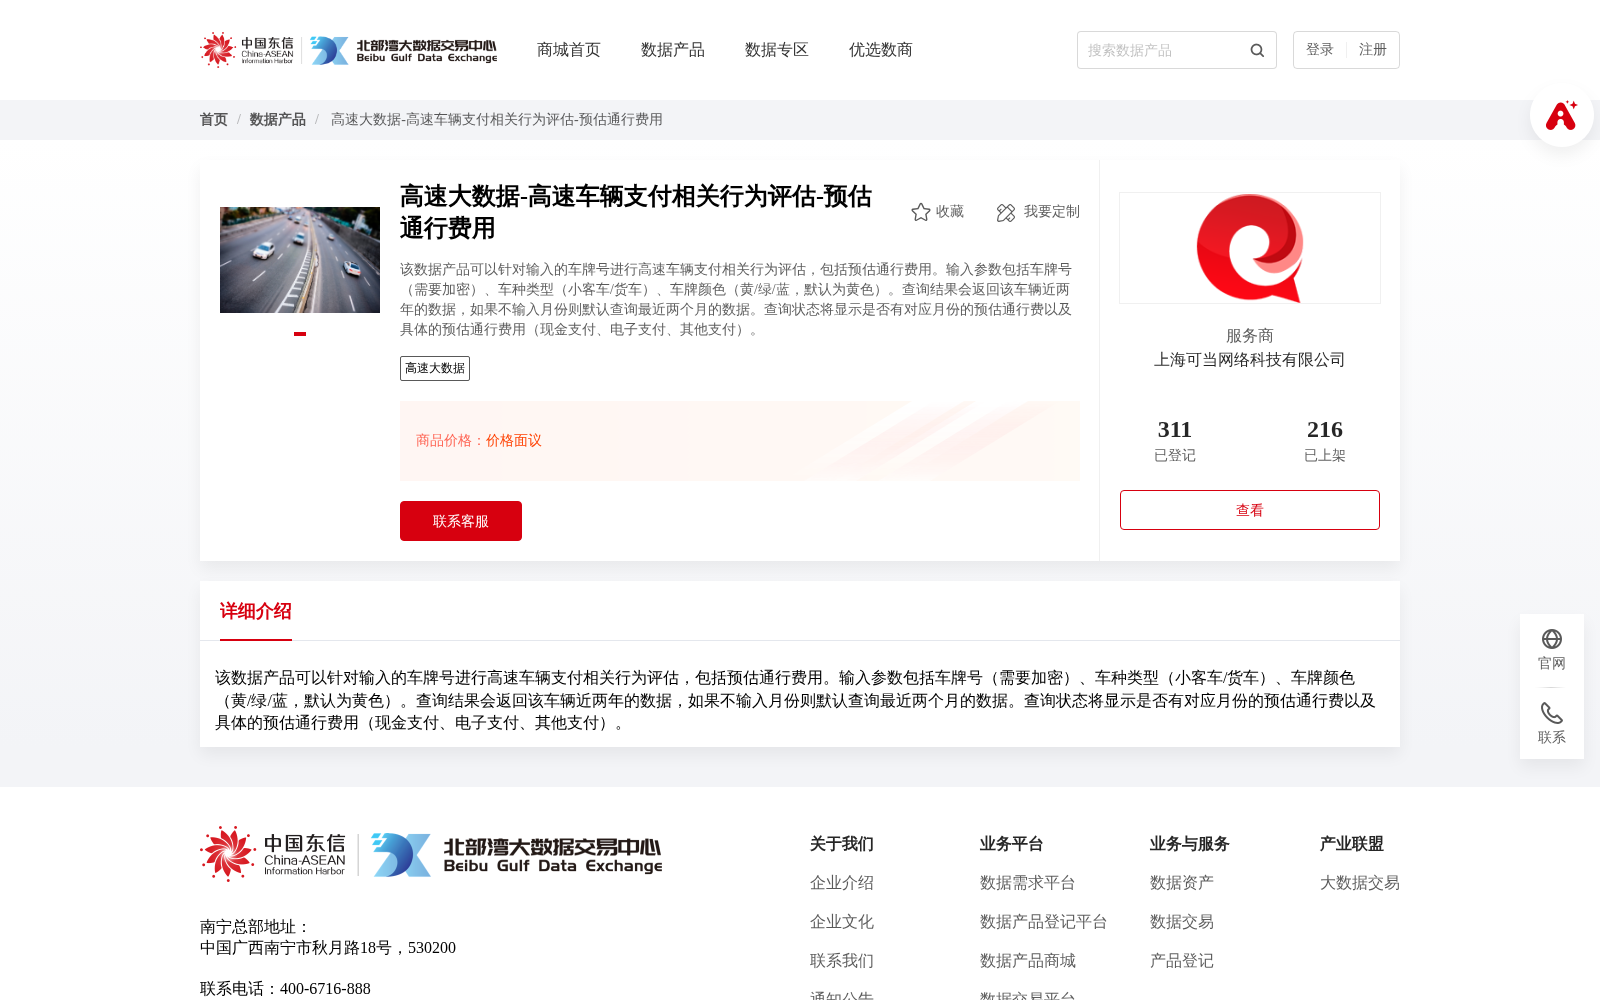The width and height of the screenshot is (1600, 1000).
Task: Click footer heading 产业联盟
Action: [1352, 844]
